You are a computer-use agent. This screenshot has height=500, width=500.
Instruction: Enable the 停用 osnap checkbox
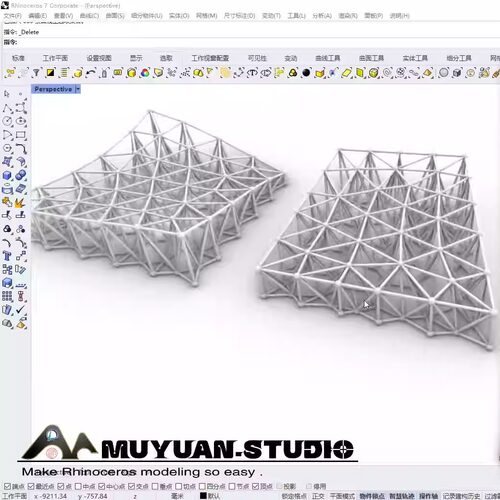(x=309, y=486)
